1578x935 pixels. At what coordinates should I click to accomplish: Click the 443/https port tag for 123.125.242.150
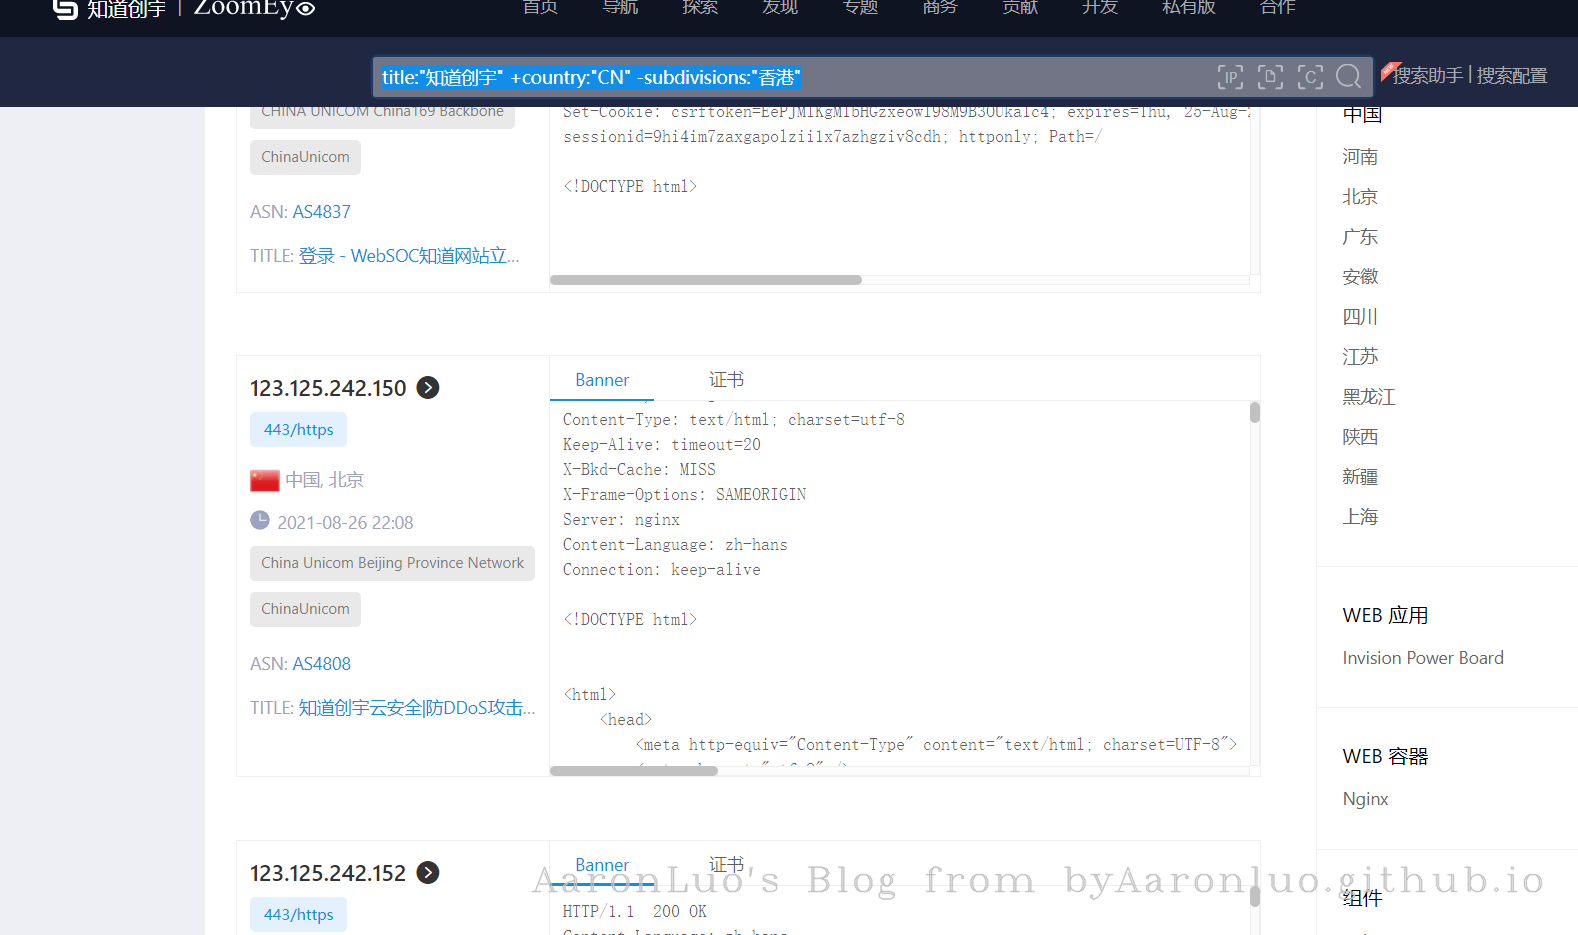298,430
